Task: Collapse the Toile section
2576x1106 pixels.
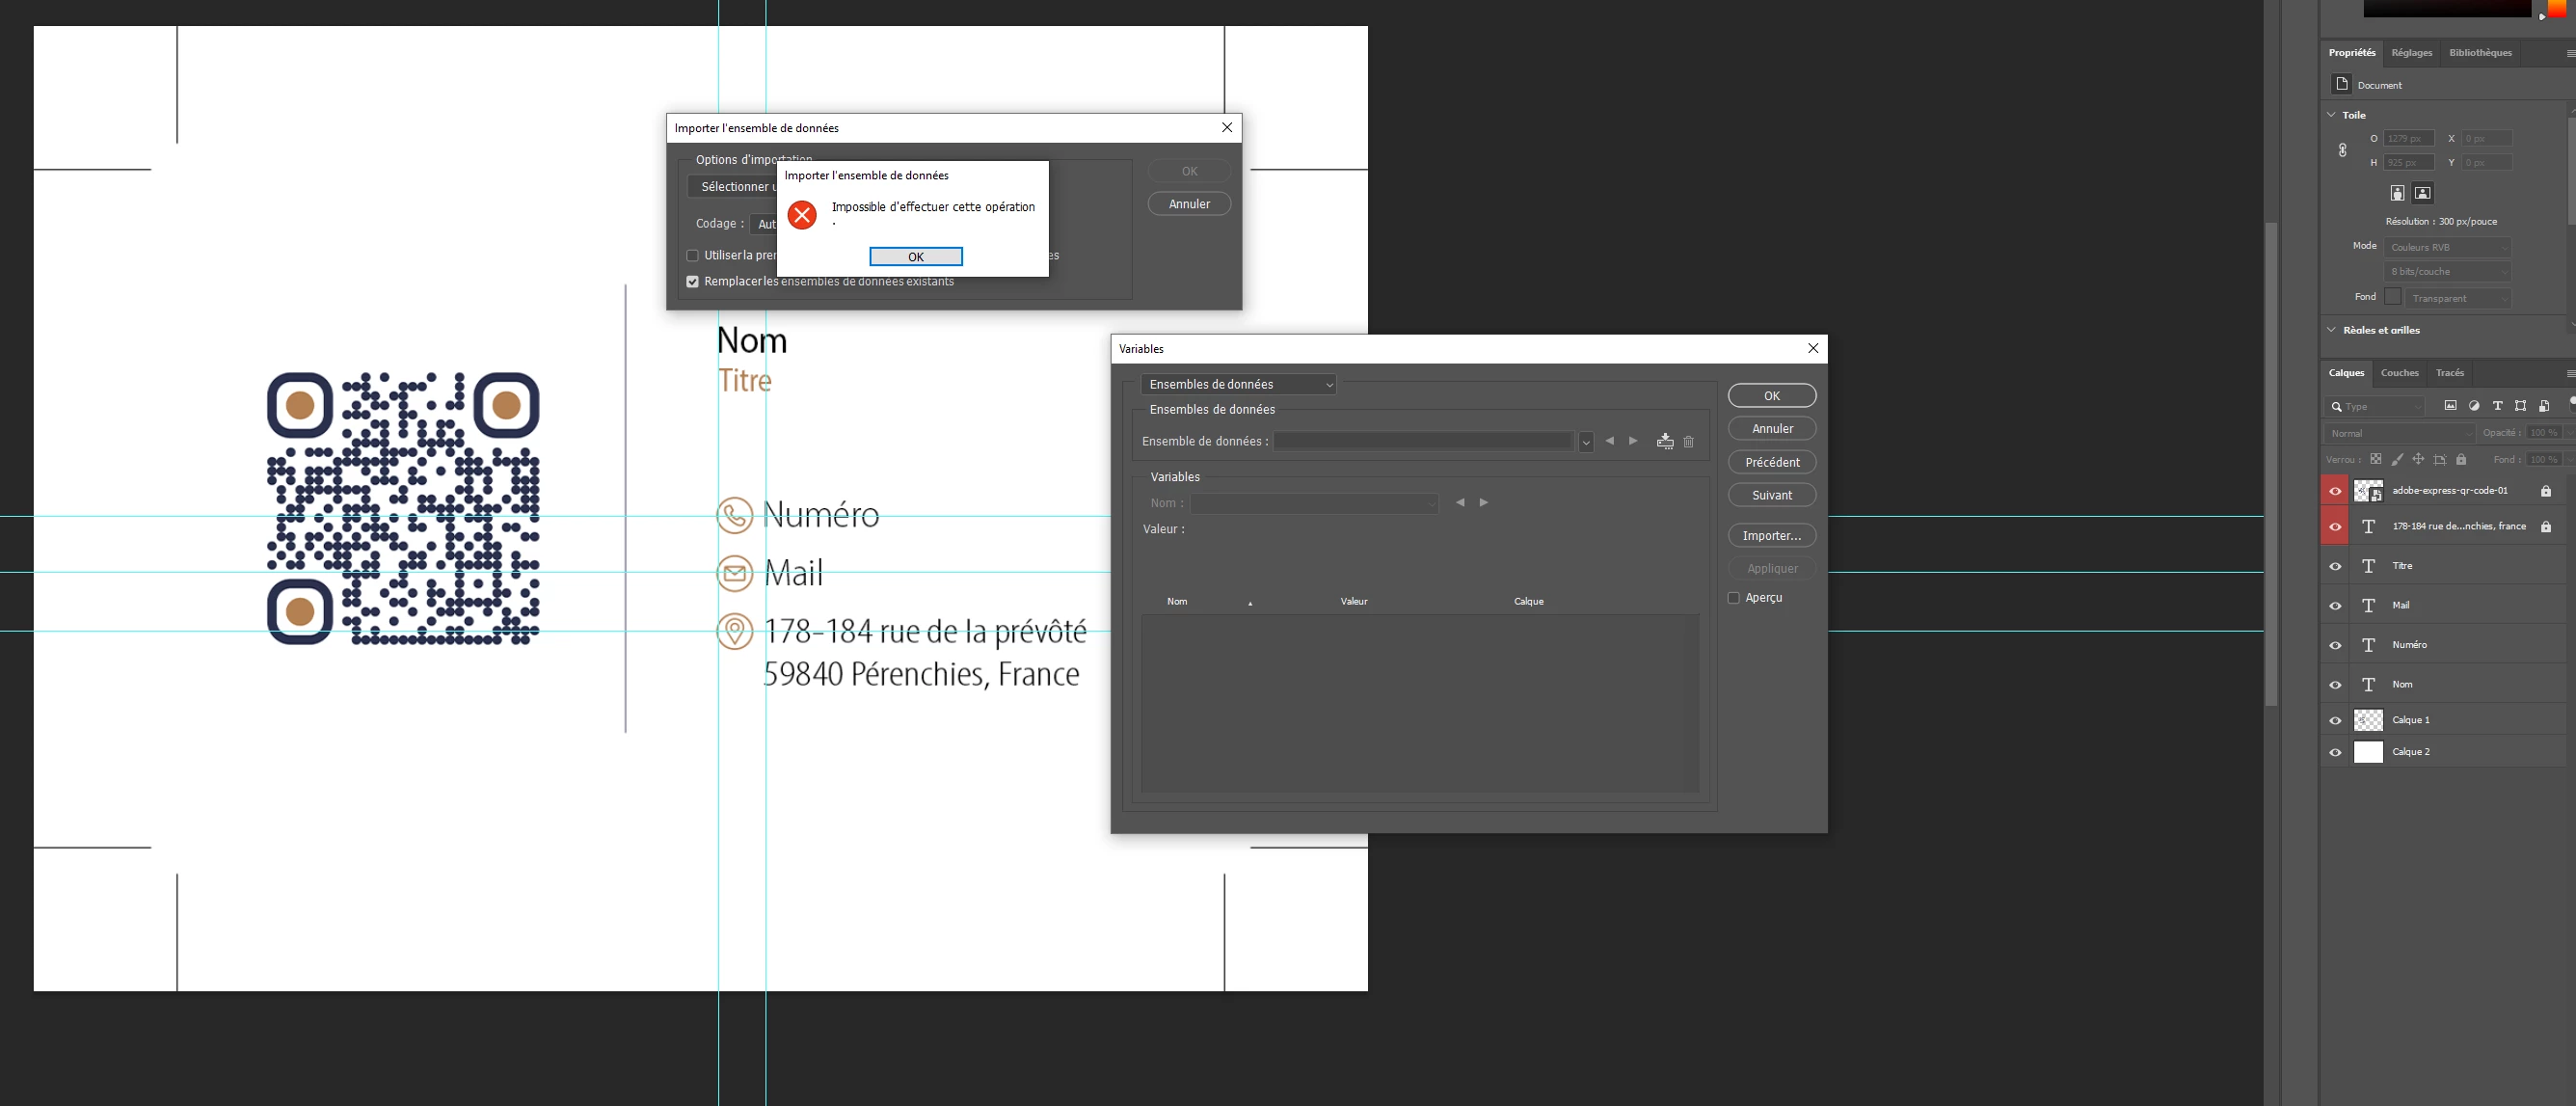Action: (2332, 115)
